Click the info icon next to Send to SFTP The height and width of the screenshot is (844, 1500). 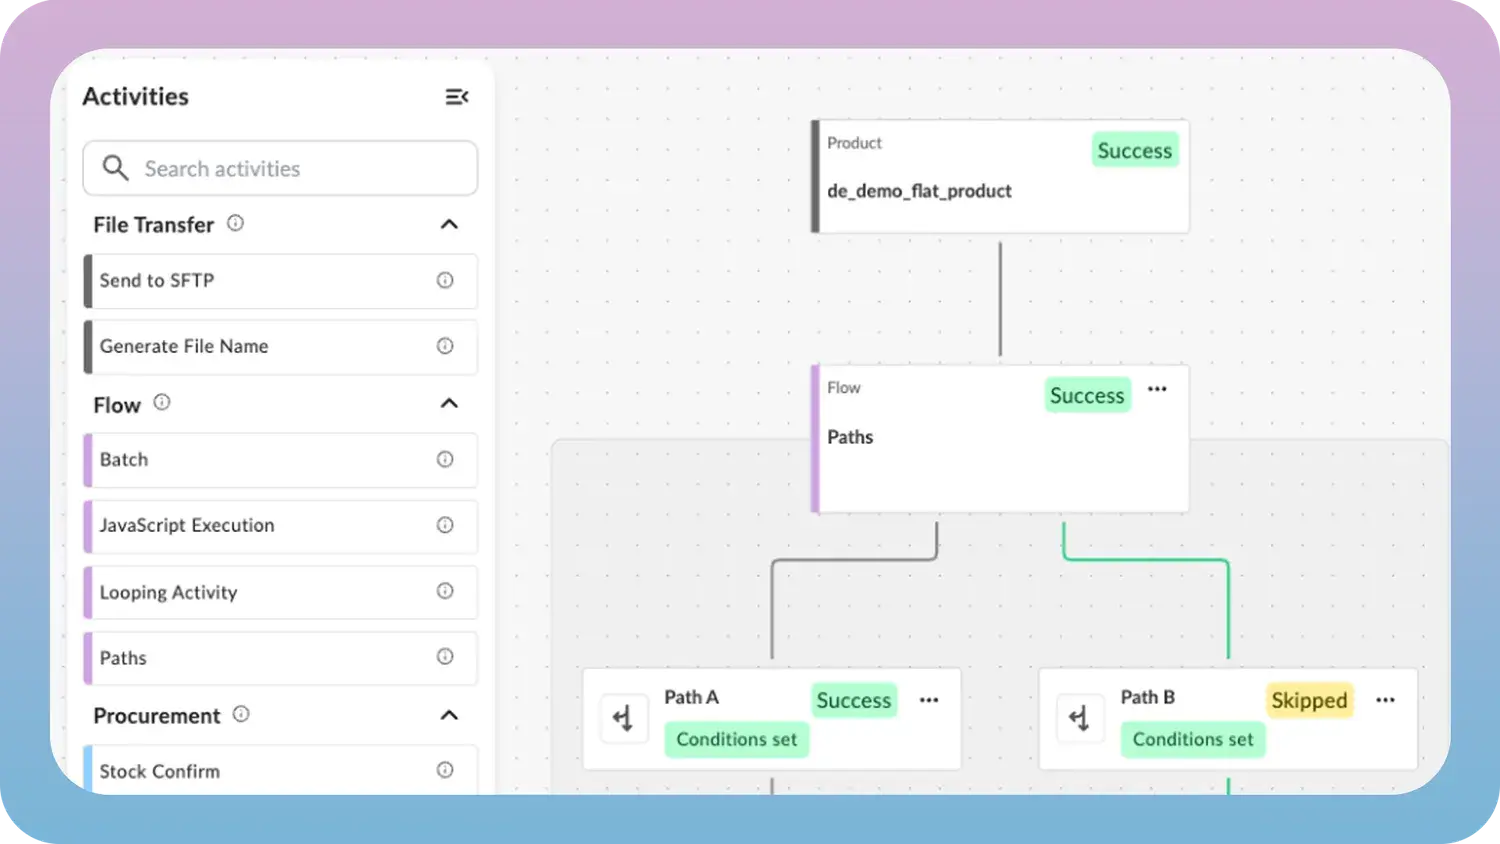[x=445, y=280]
